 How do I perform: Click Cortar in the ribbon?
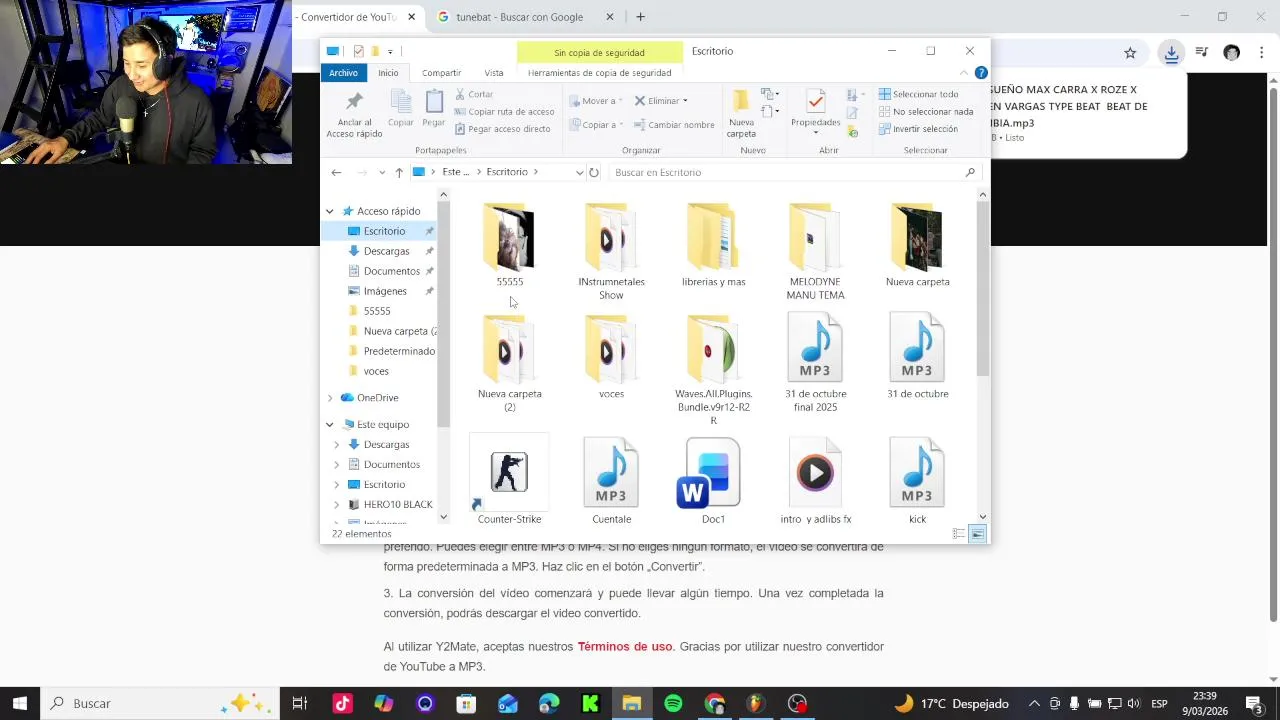pos(474,94)
